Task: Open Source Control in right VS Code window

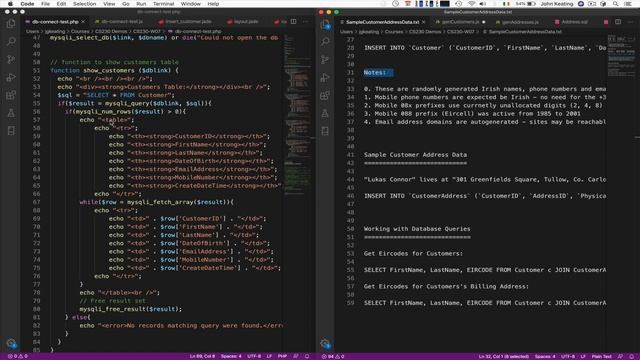Action: [x=325, y=59]
